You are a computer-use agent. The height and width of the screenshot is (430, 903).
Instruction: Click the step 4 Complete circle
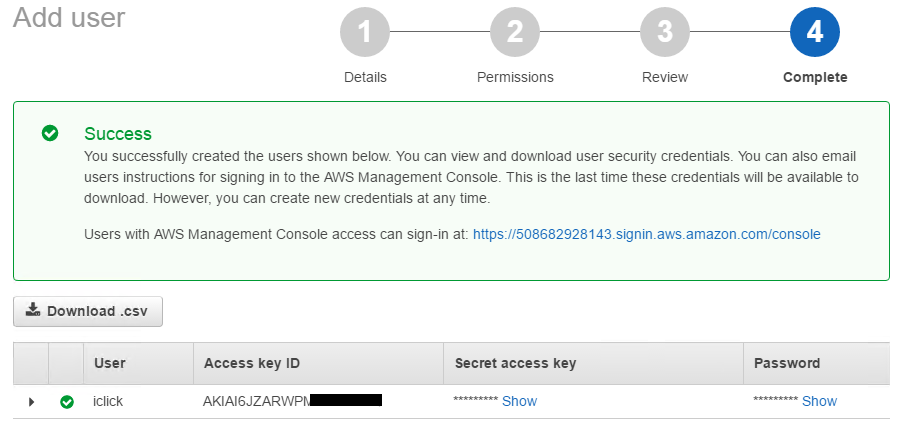[815, 32]
